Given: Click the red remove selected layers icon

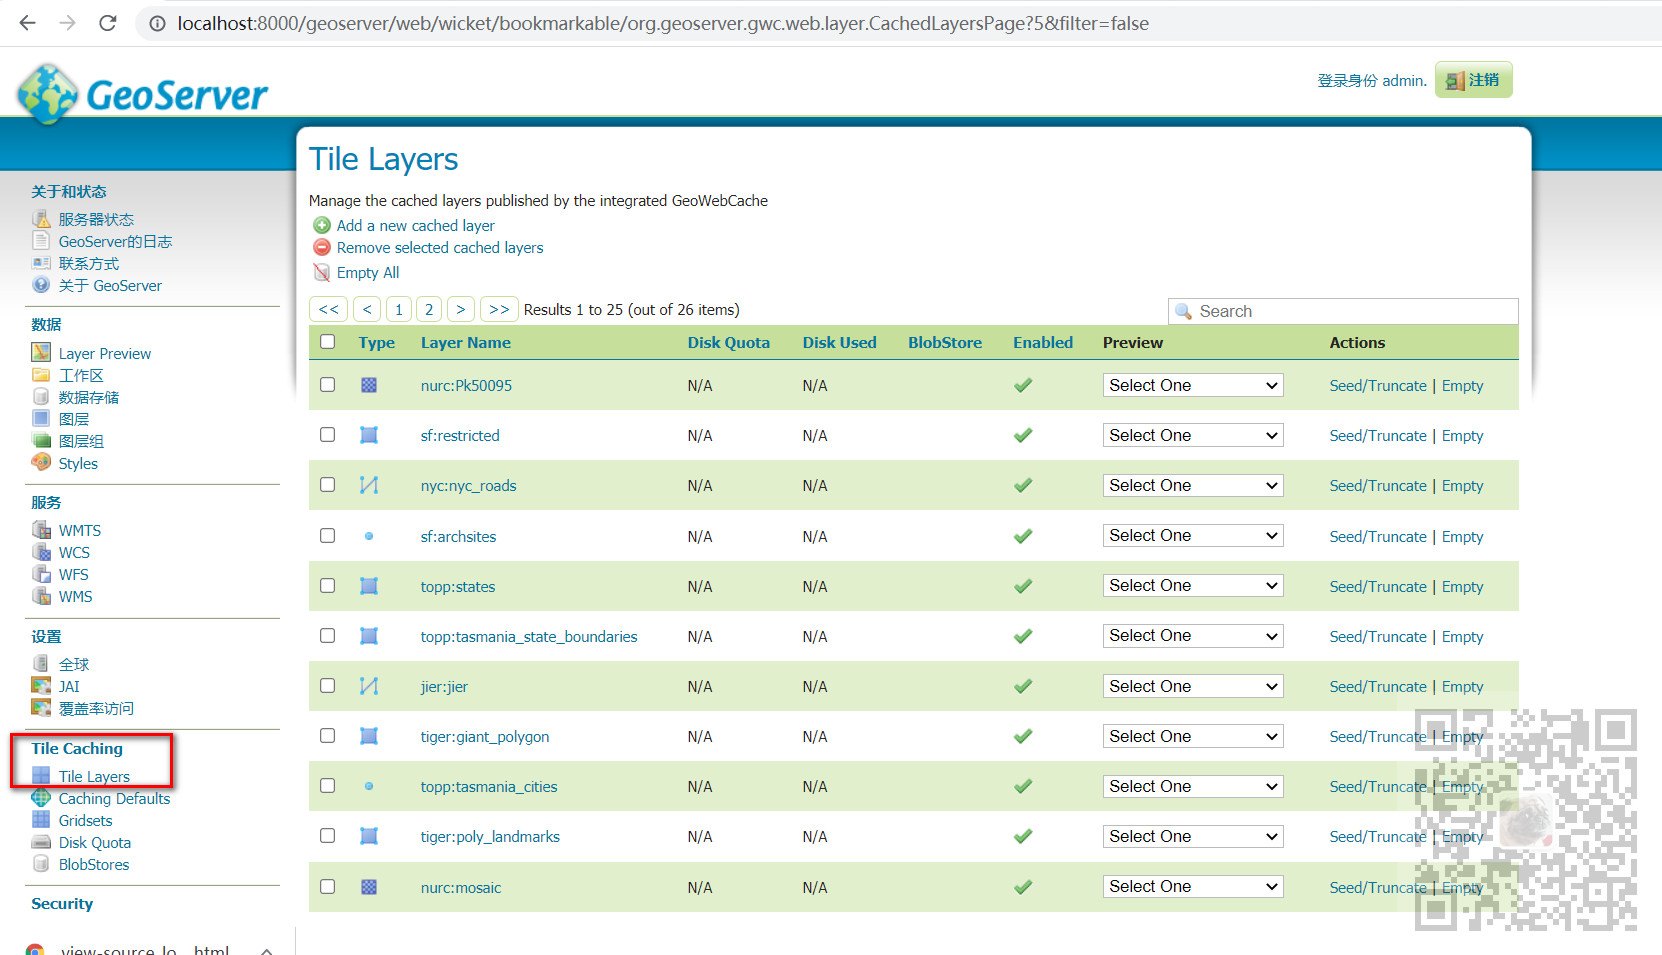Looking at the screenshot, I should click(322, 247).
